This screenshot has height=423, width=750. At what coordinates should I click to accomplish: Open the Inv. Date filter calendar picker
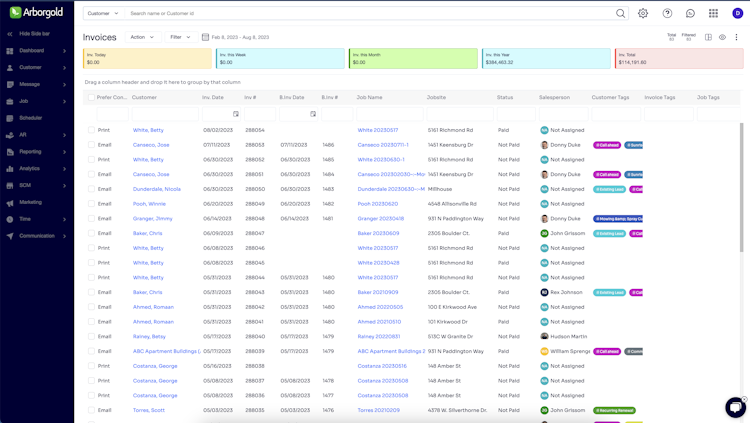tap(236, 114)
